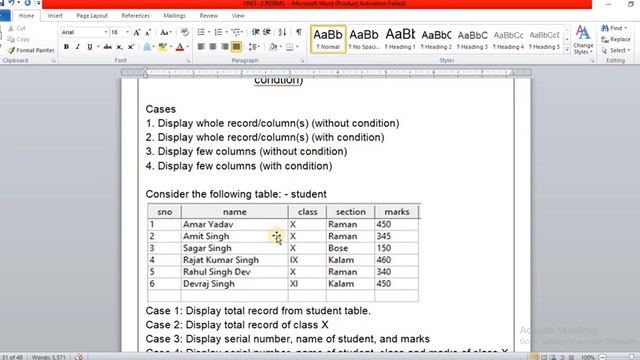Click Sort icon in Paragraph group

click(282, 32)
